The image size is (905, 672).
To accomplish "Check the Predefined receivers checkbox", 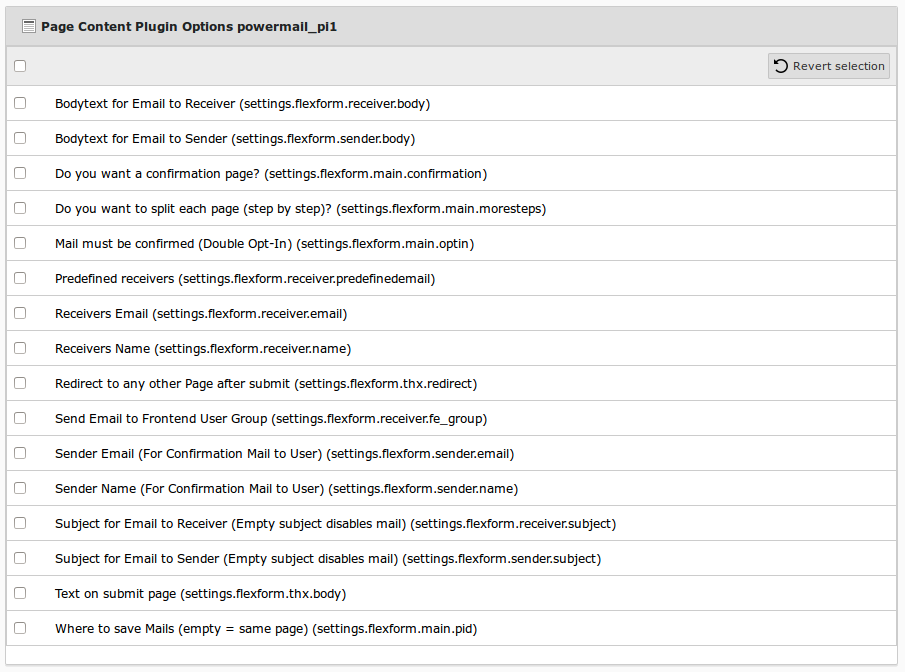I will tap(20, 278).
